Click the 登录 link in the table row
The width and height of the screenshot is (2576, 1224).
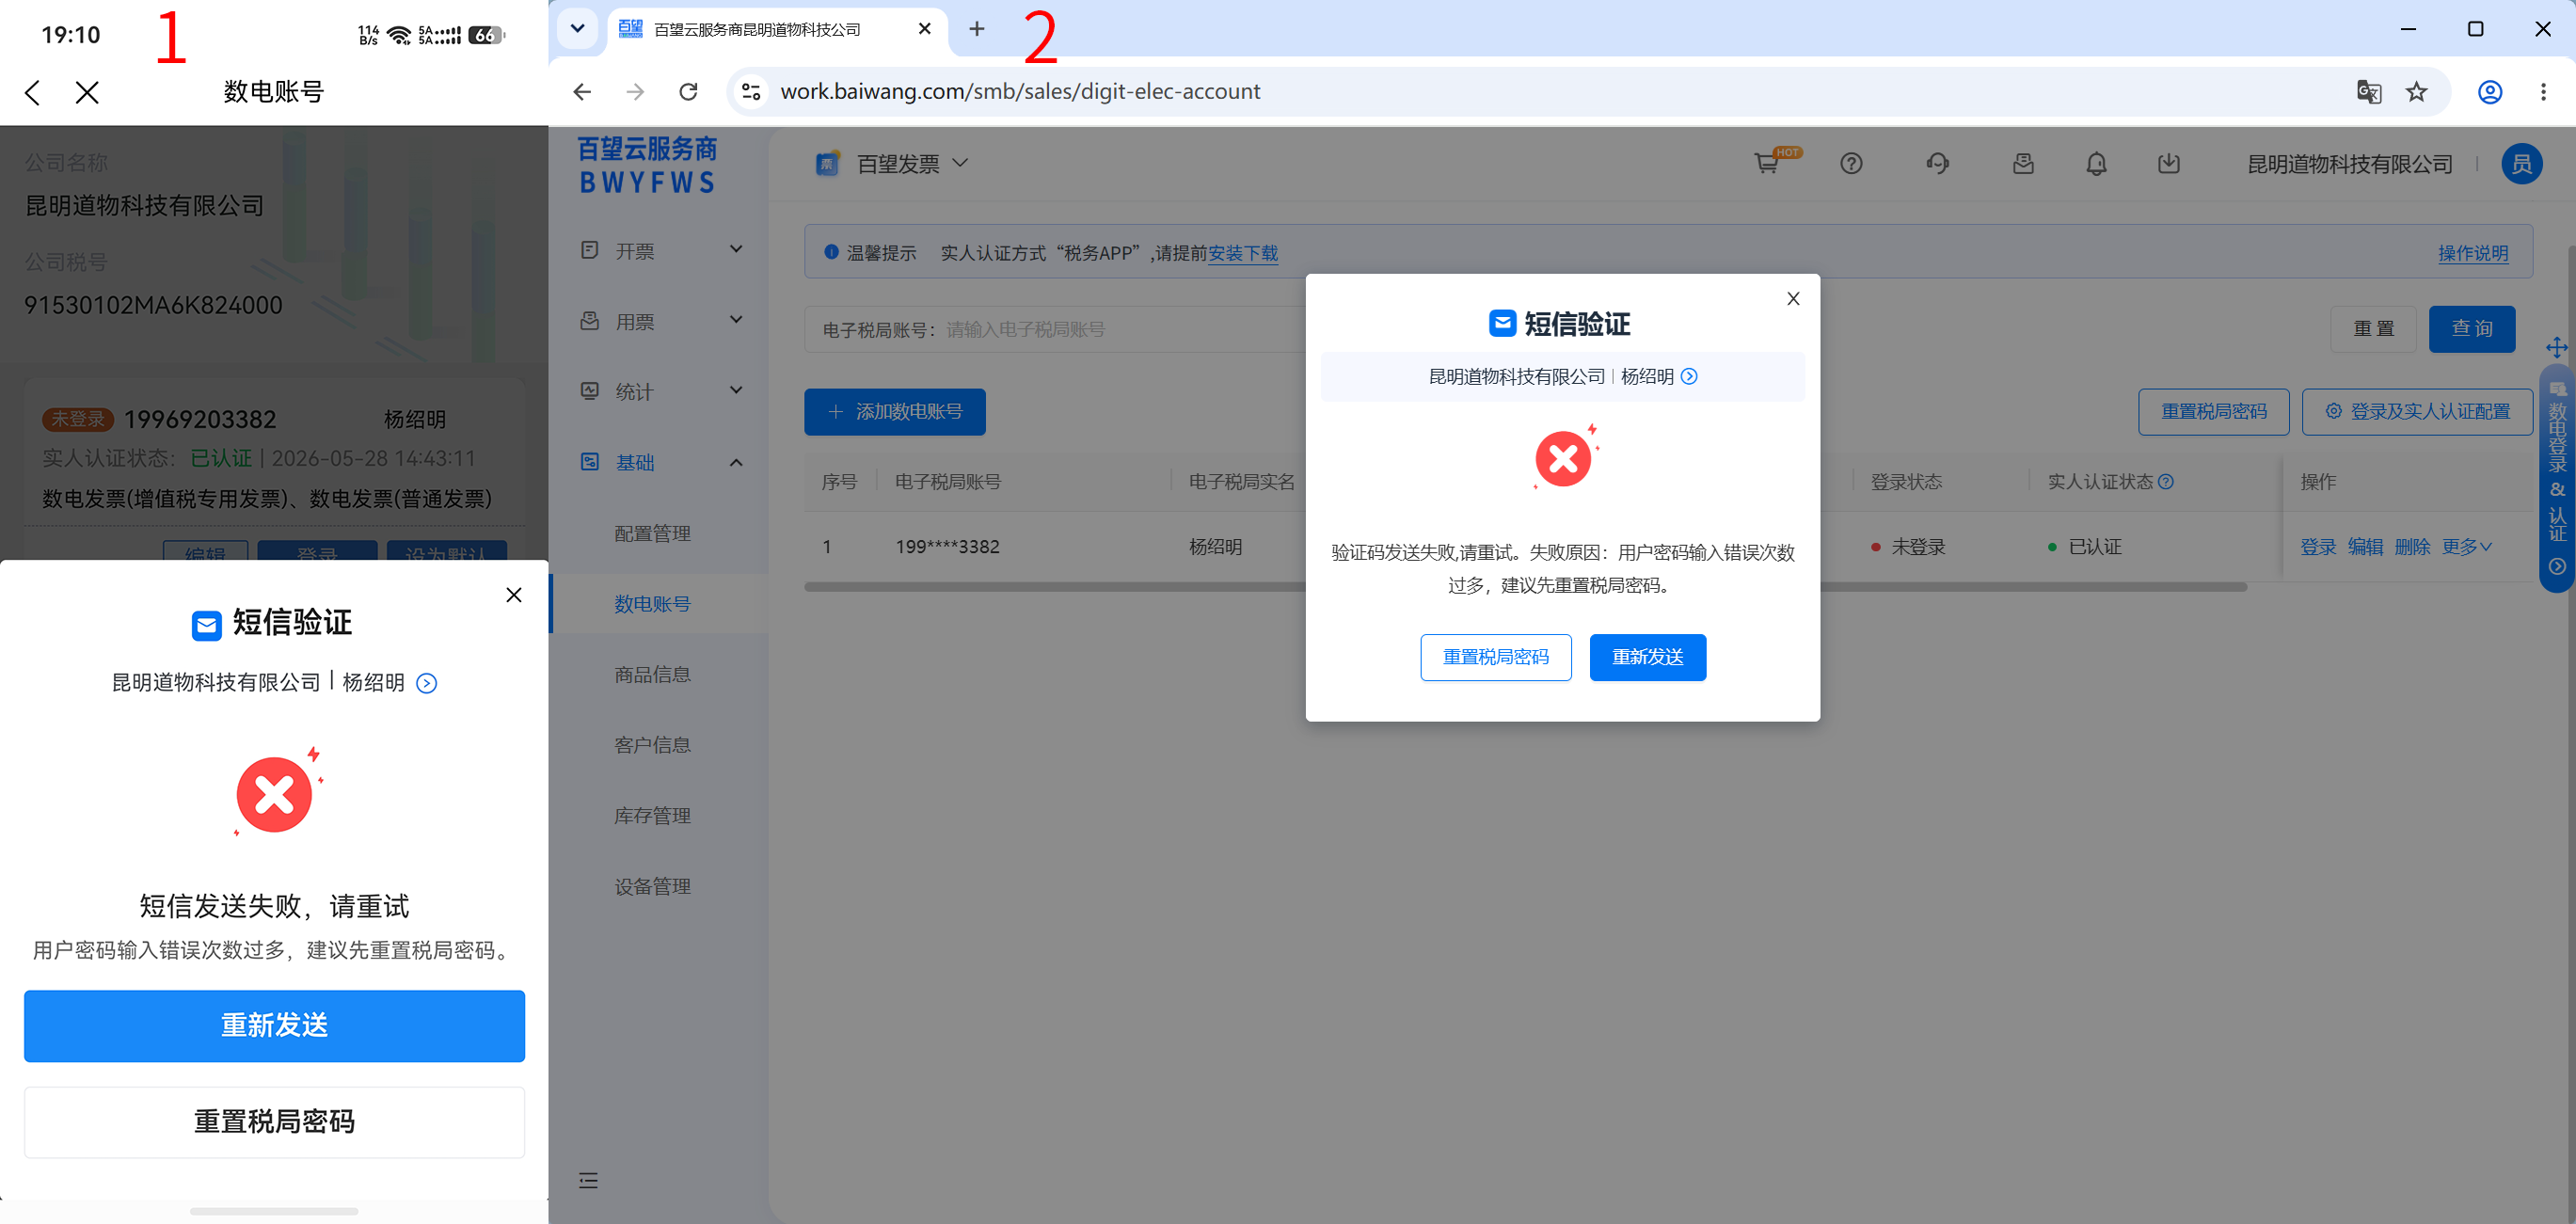[x=2317, y=547]
